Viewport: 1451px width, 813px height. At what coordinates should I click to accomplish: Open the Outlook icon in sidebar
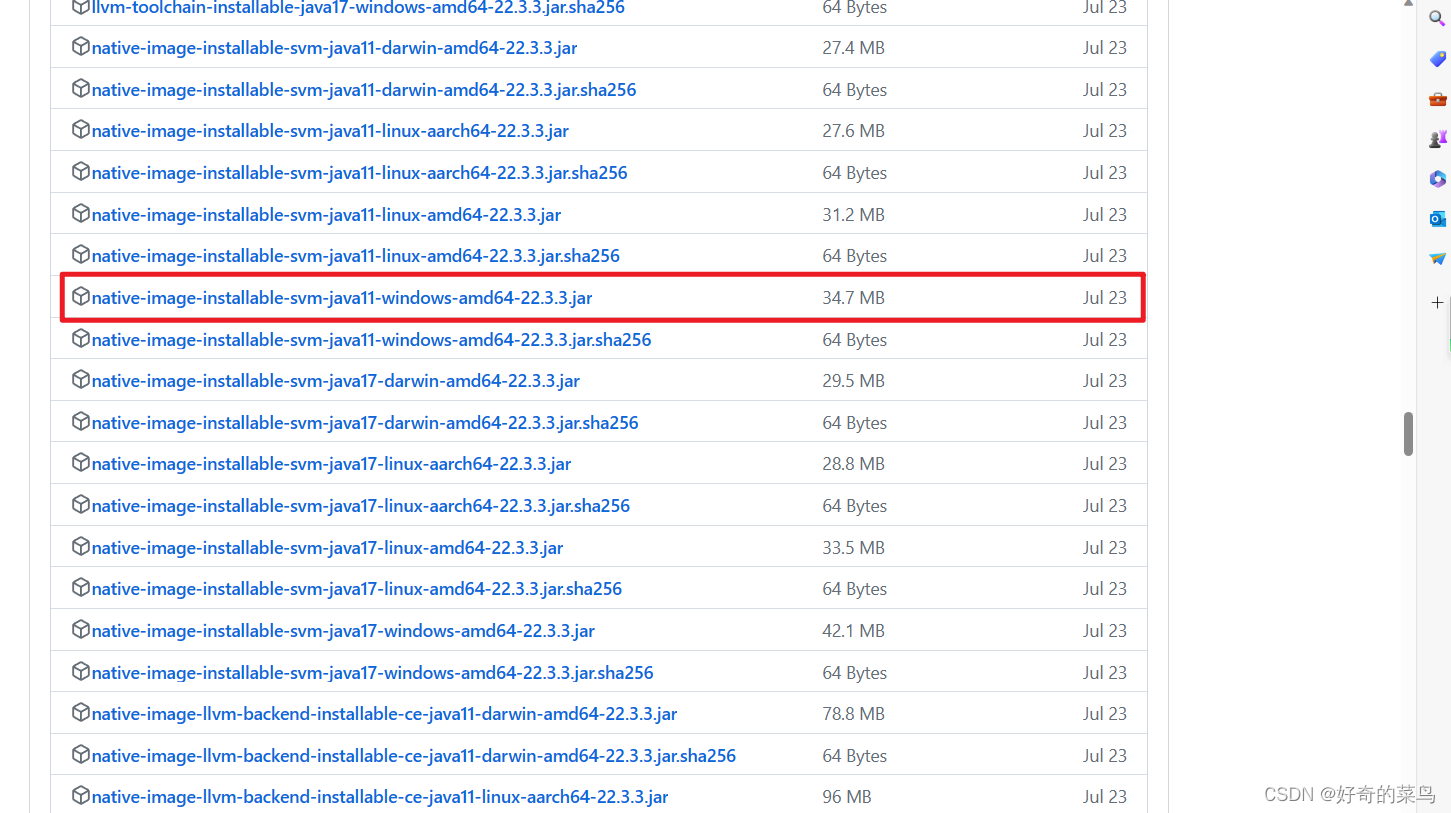click(1437, 219)
